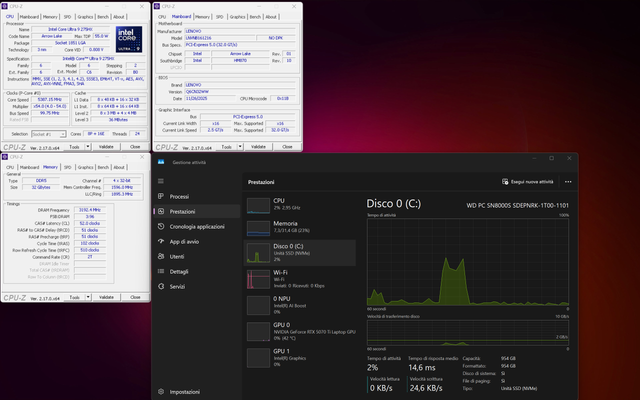
Task: Open SPD tab in CPU-Z Memory window
Action: (x=67, y=167)
